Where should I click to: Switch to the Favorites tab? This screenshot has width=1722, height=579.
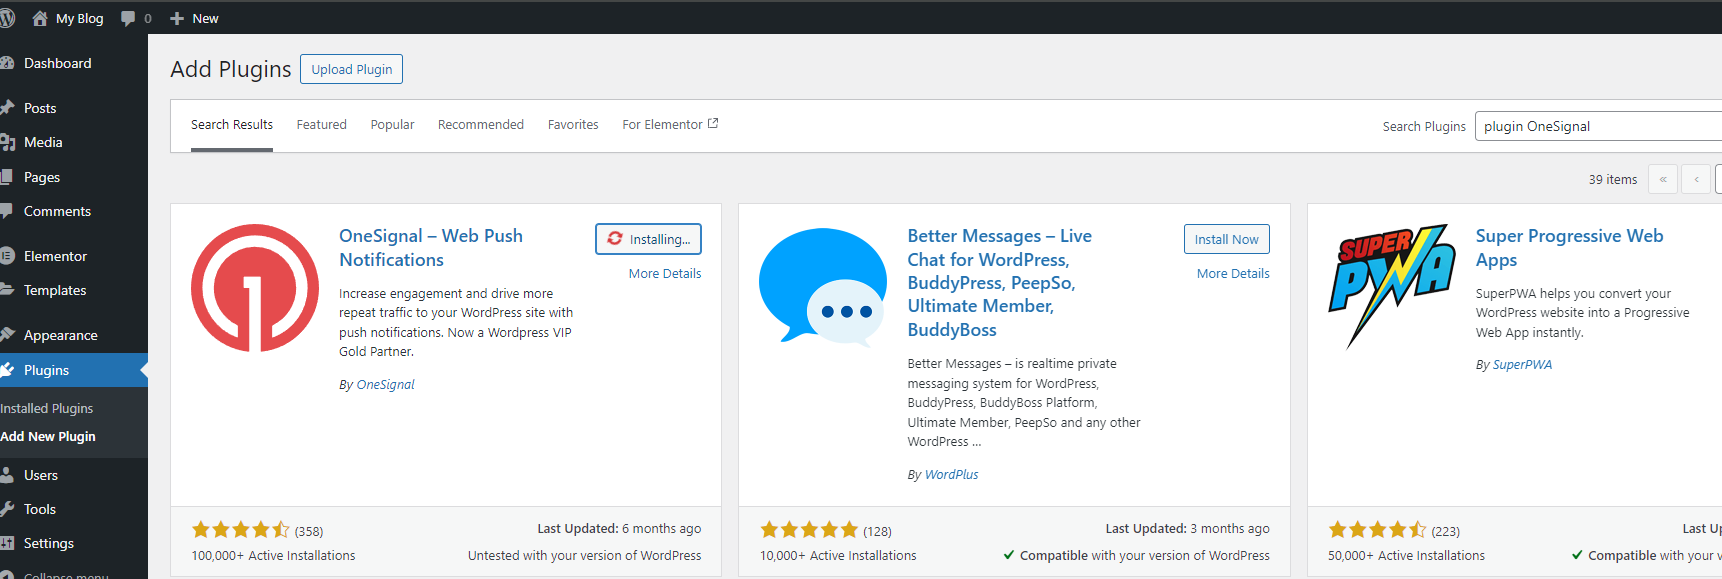(x=573, y=125)
